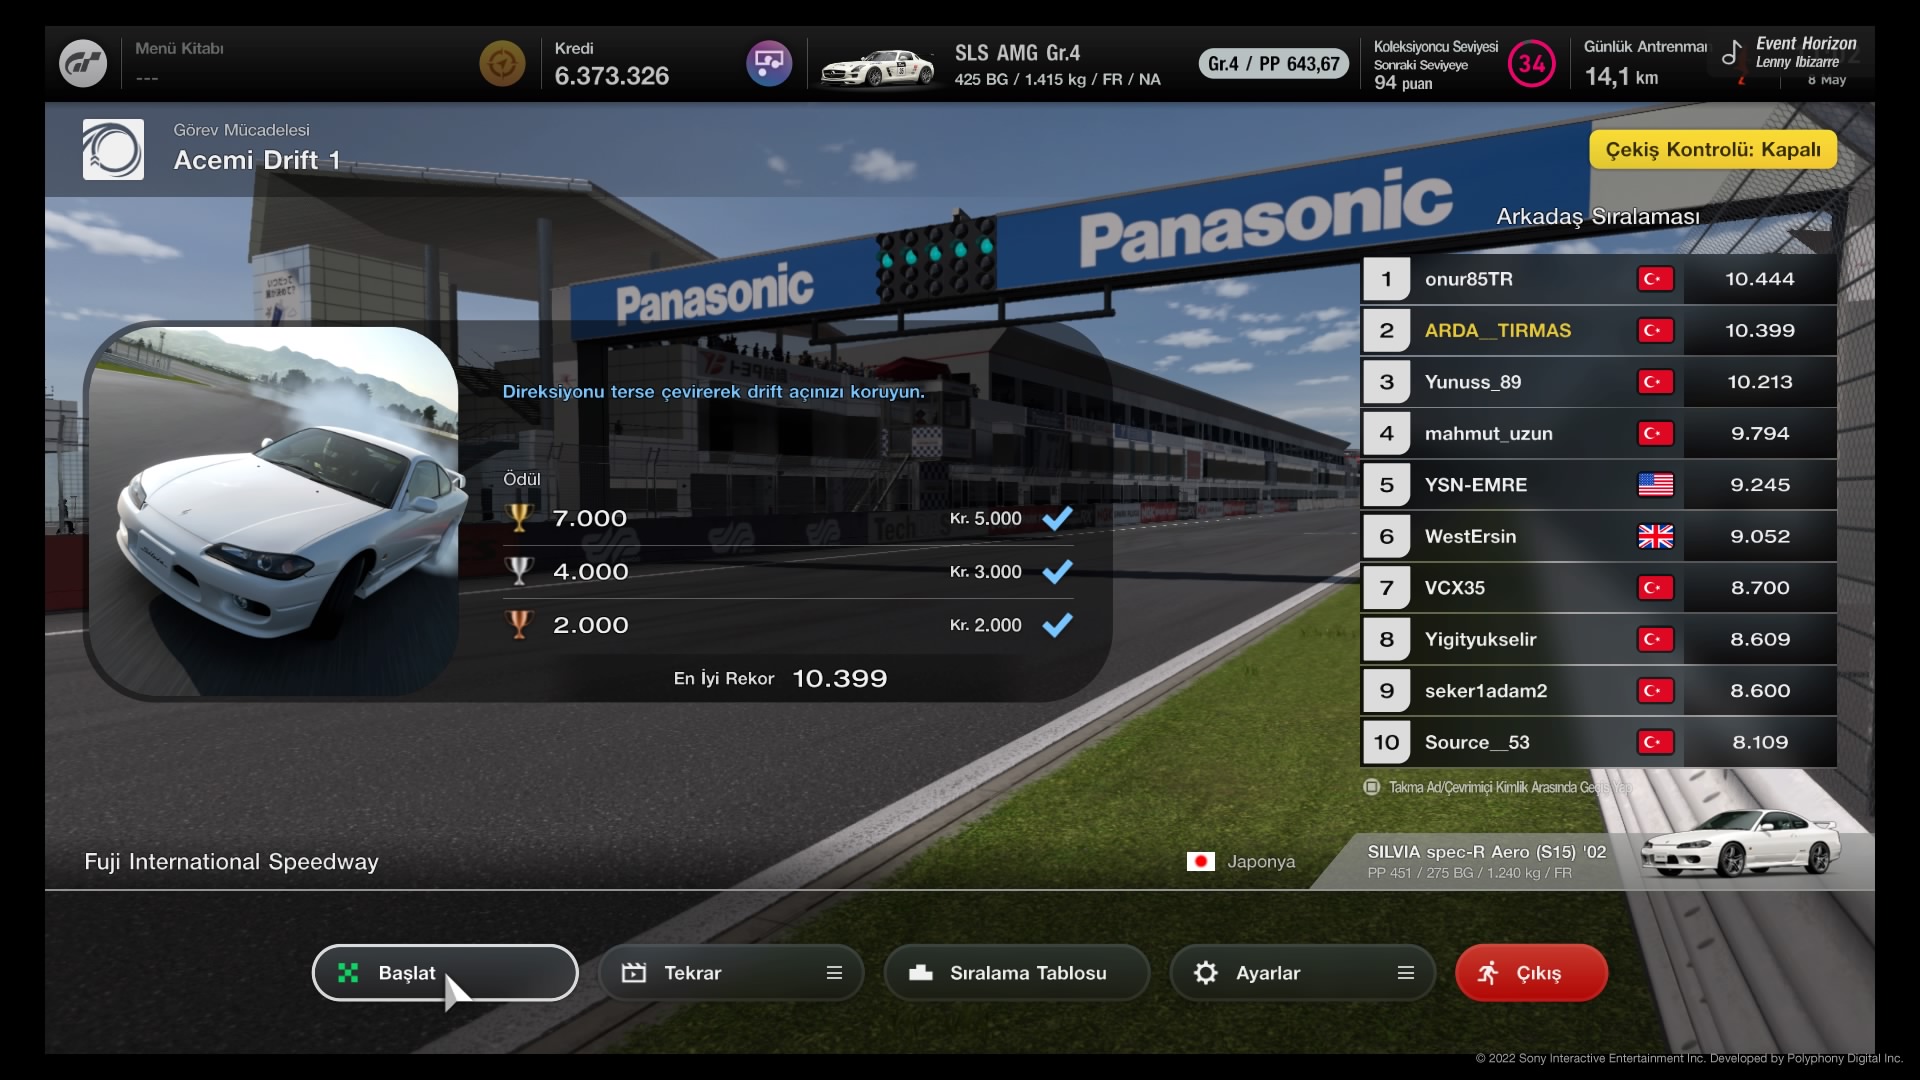Select Yigityukselir ranking row
Screen dimensions: 1920x1080
(x=1598, y=639)
